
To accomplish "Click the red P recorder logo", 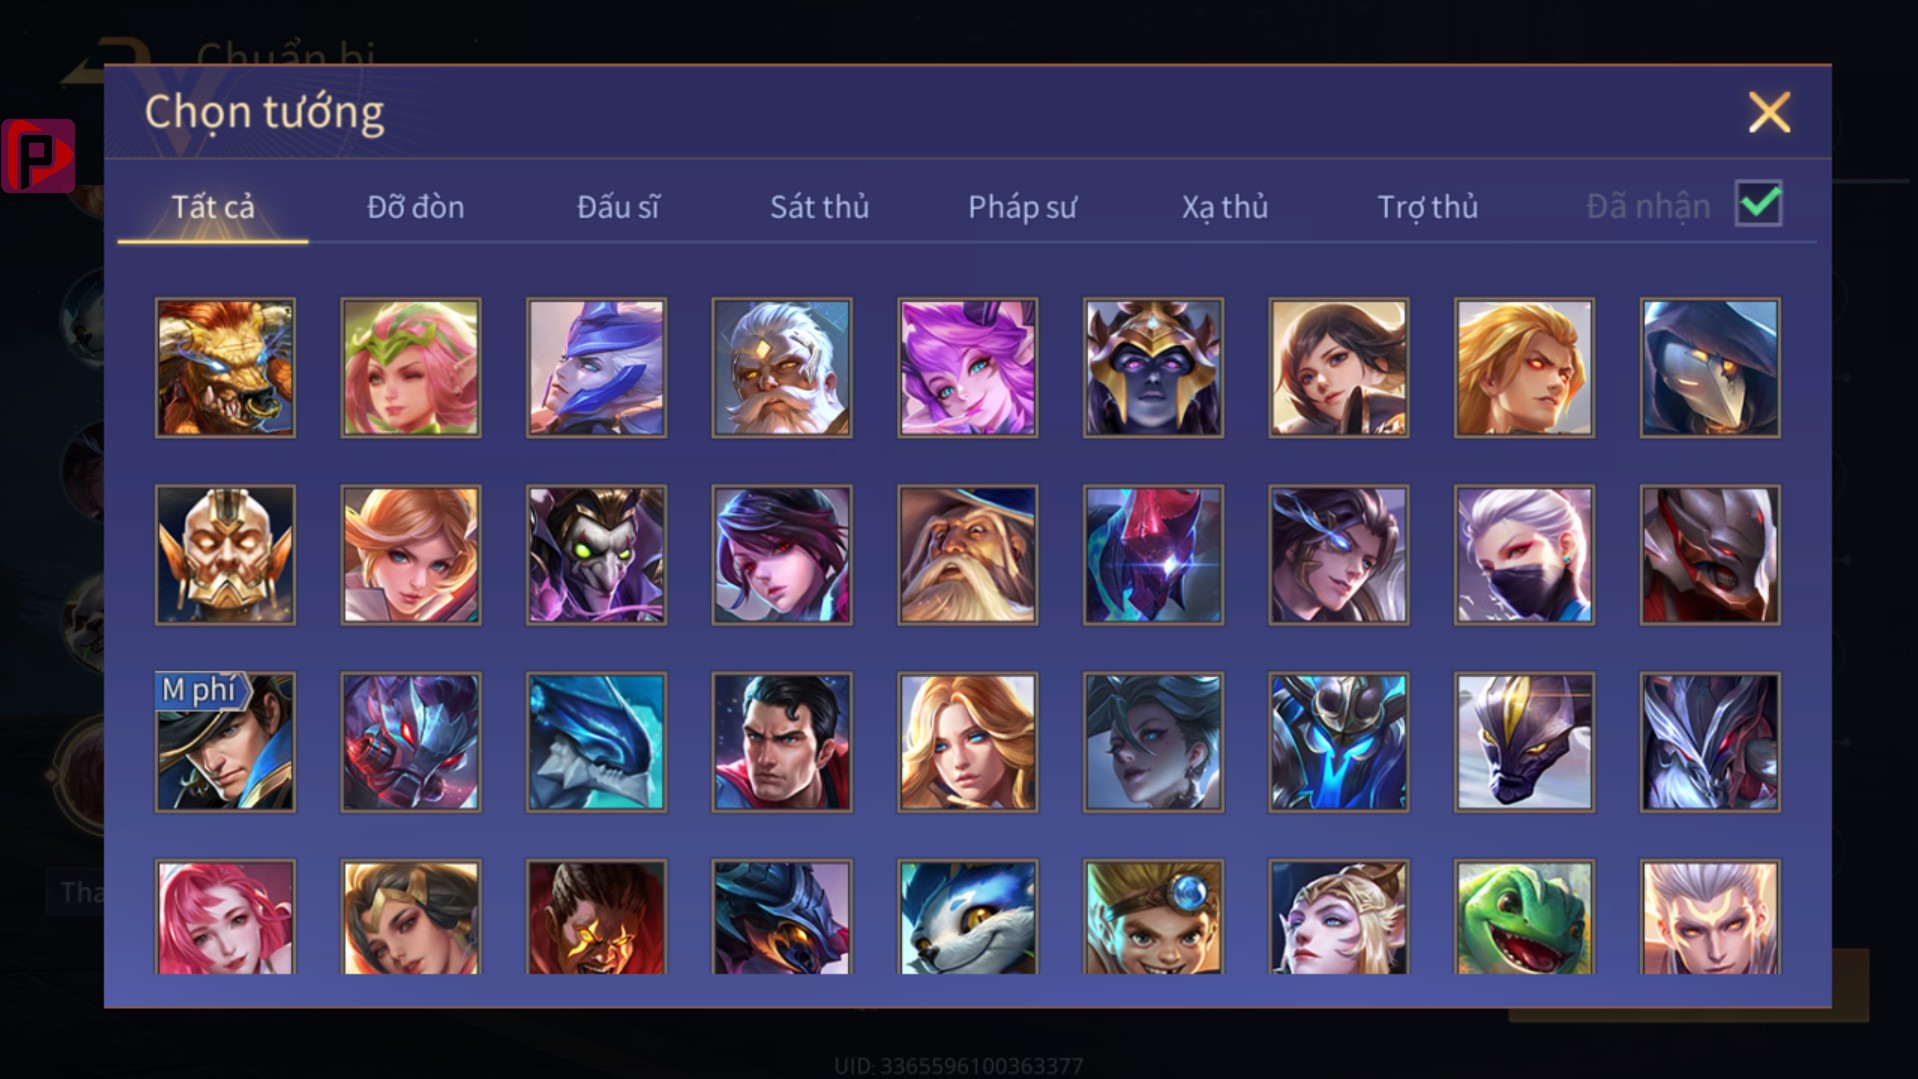I will point(38,156).
